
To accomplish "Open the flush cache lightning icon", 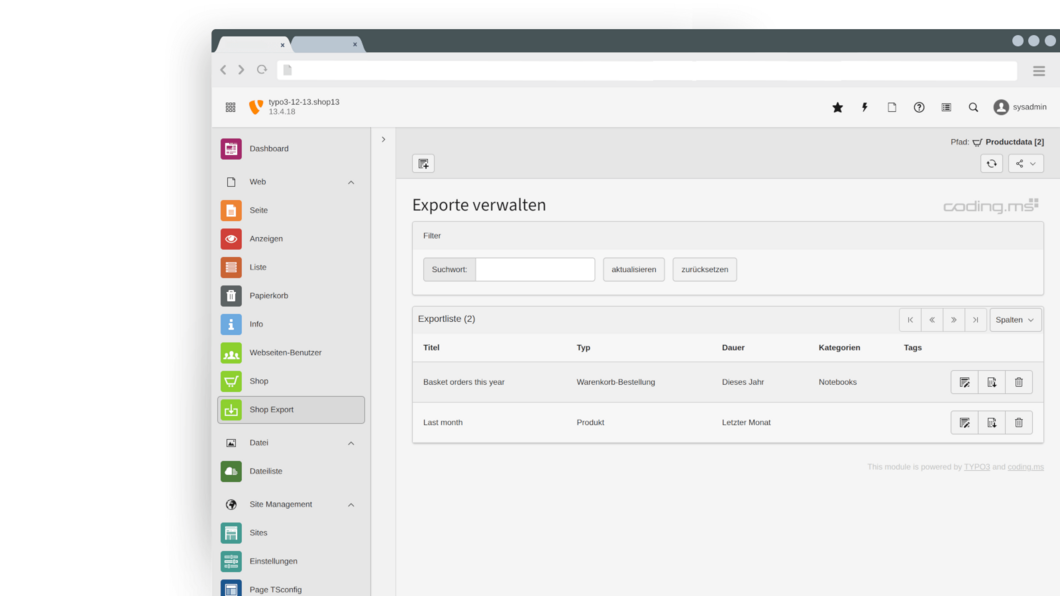I will pos(864,108).
